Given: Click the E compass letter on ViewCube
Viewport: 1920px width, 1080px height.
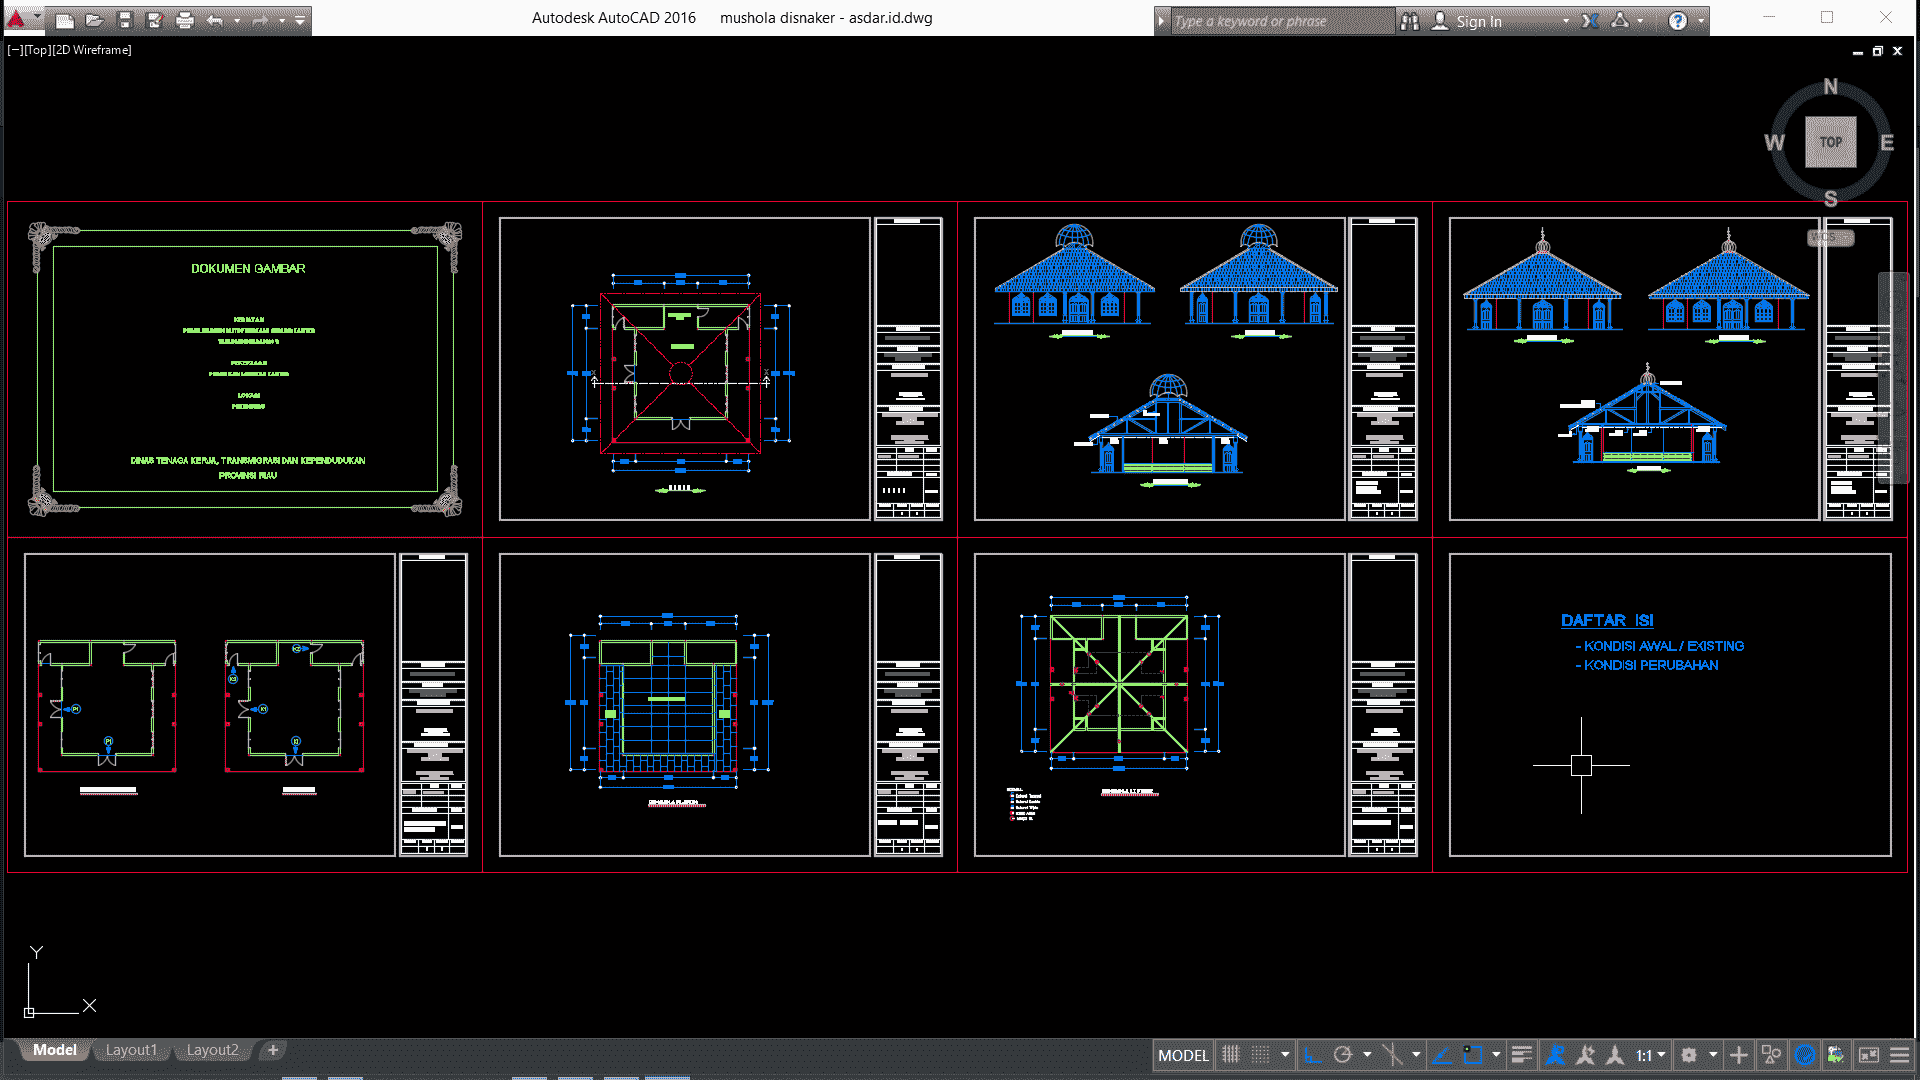Looking at the screenshot, I should tap(1887, 143).
